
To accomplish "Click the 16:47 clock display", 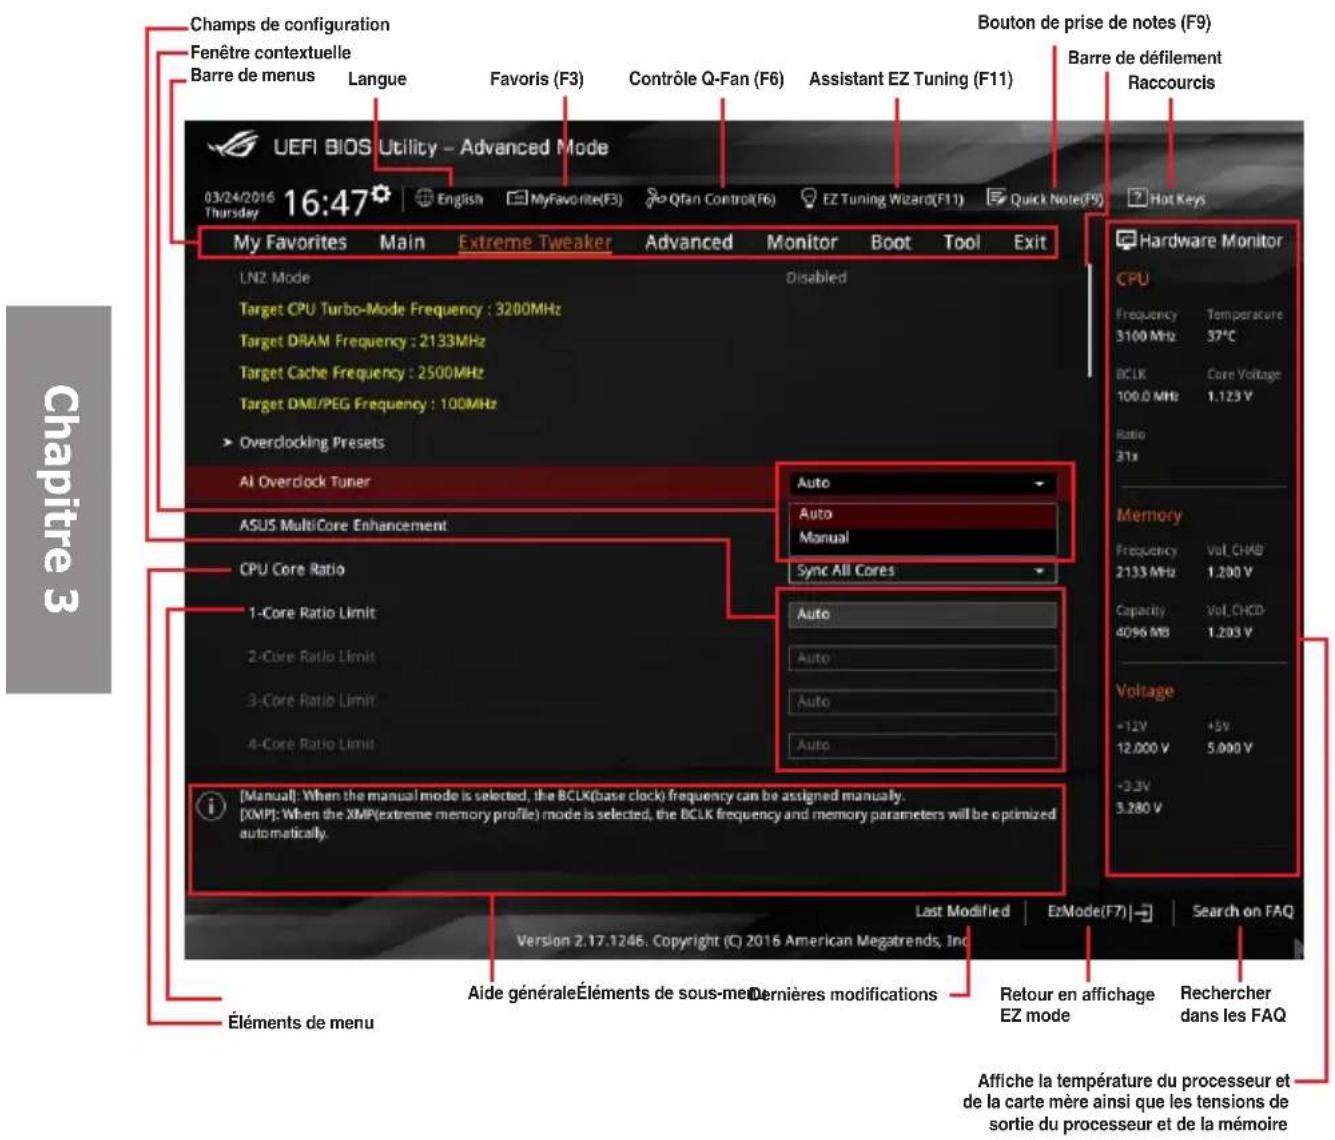I will pyautogui.click(x=325, y=203).
